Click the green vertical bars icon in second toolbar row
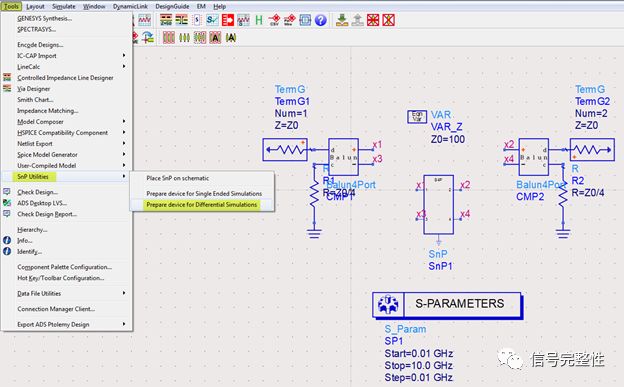The width and height of the screenshot is (624, 387). (x=184, y=37)
